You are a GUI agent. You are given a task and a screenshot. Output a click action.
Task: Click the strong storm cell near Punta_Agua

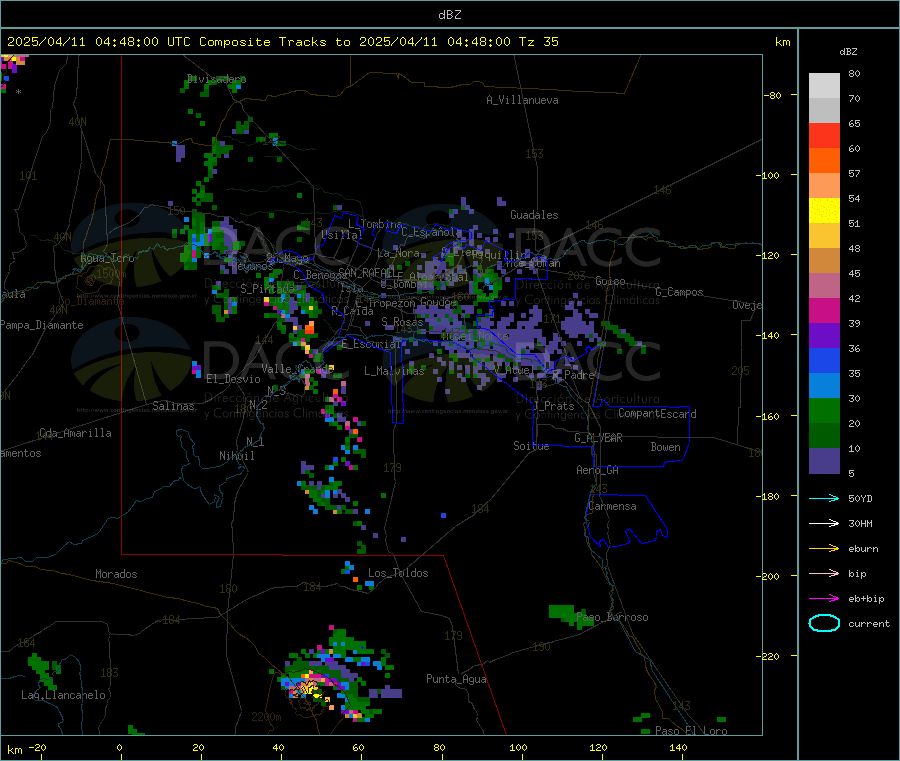point(310,687)
